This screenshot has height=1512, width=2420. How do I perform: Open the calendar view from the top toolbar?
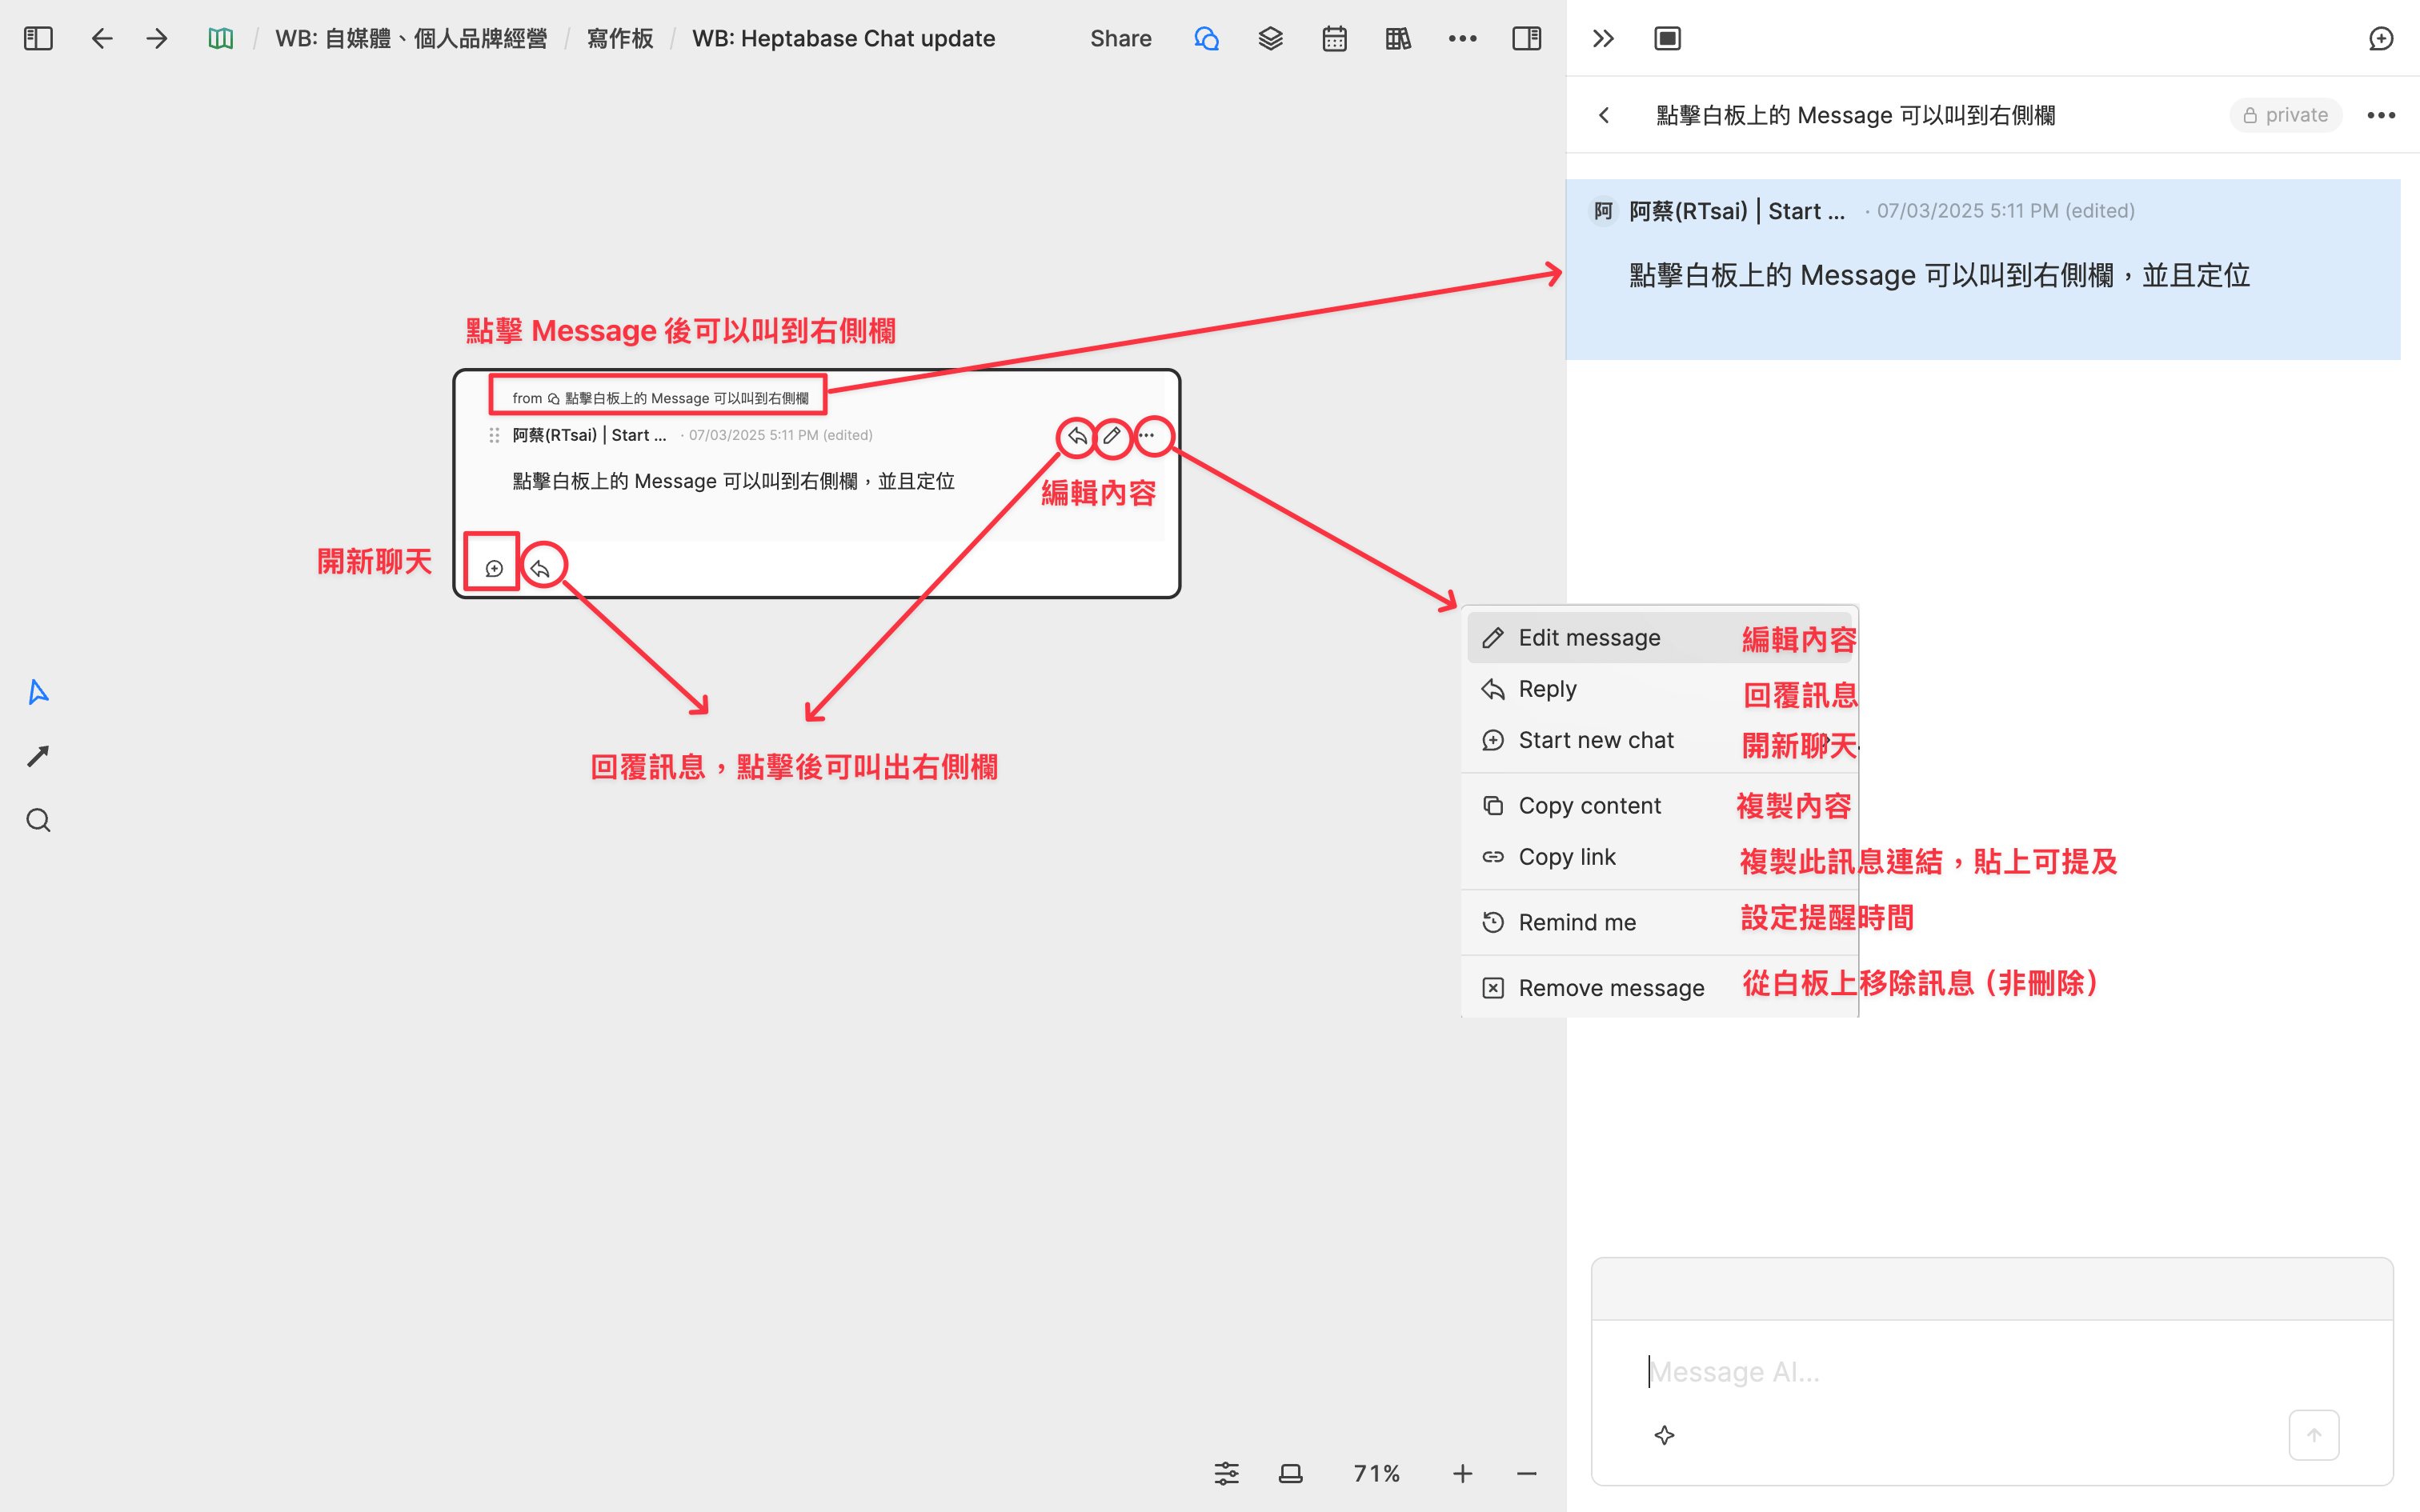1334,38
